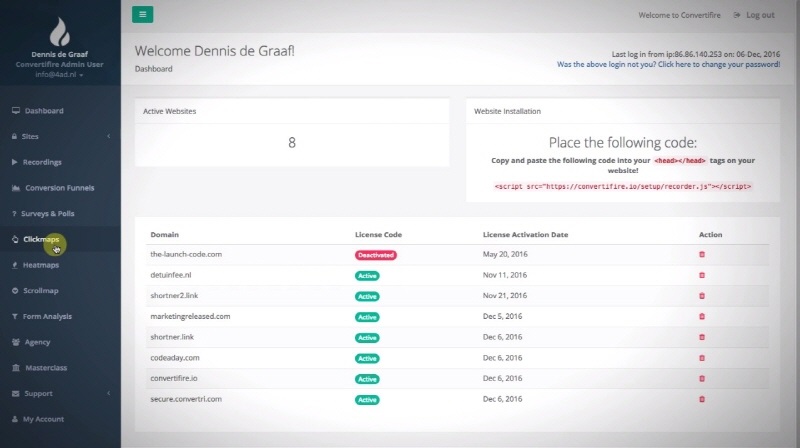Delete convertifire.io using trash icon
Screen dimensions: 800x448
click(702, 378)
